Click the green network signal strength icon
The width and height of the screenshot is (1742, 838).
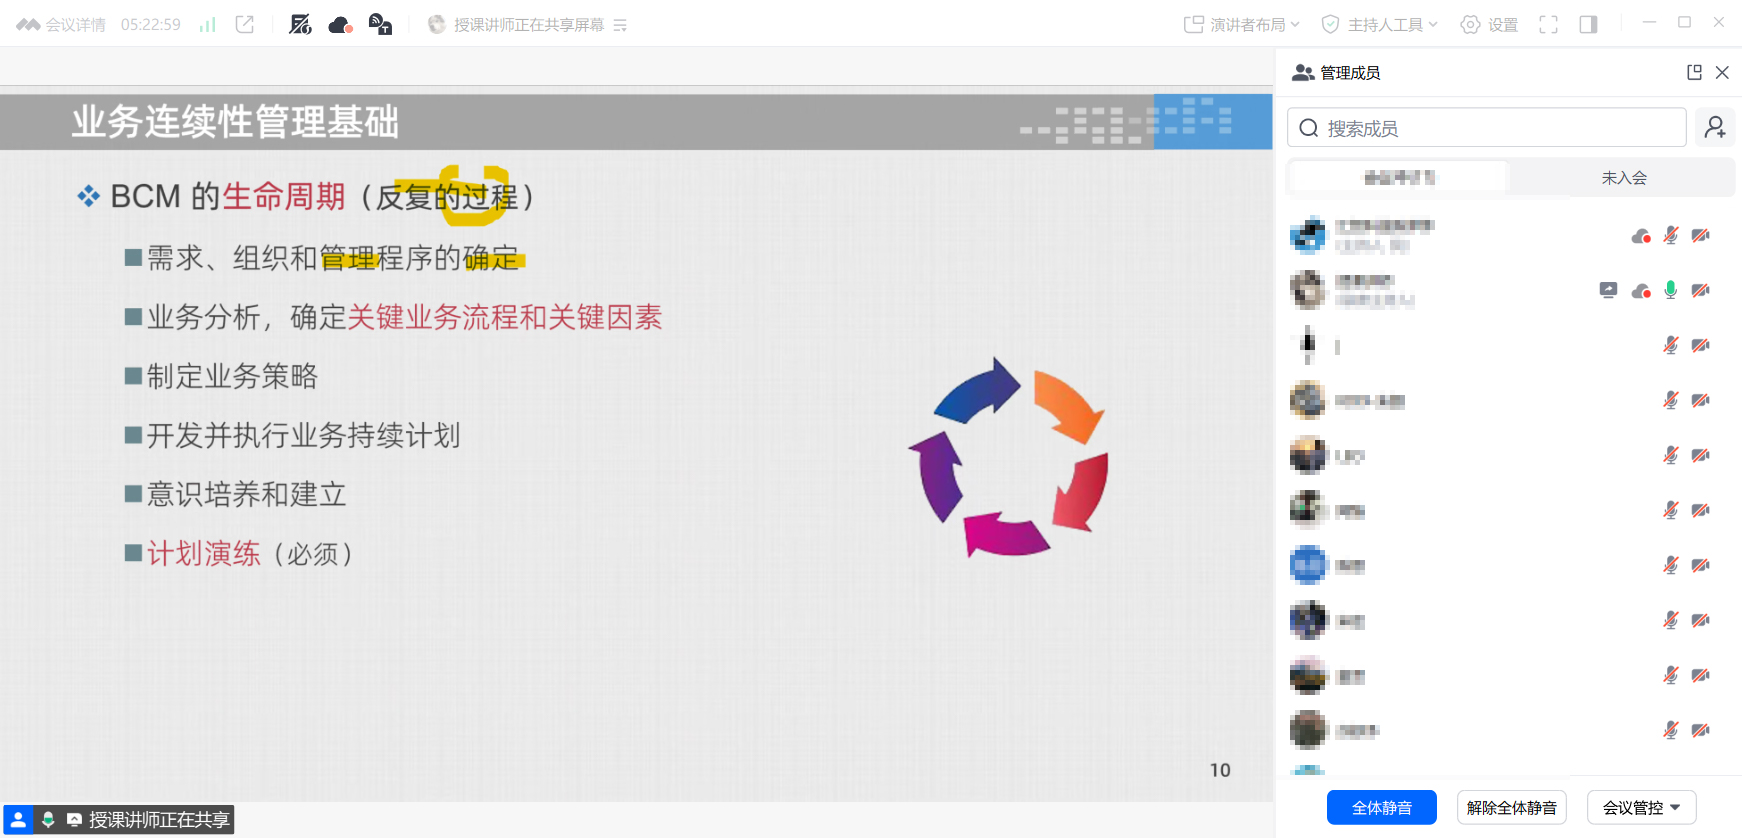pos(207,25)
